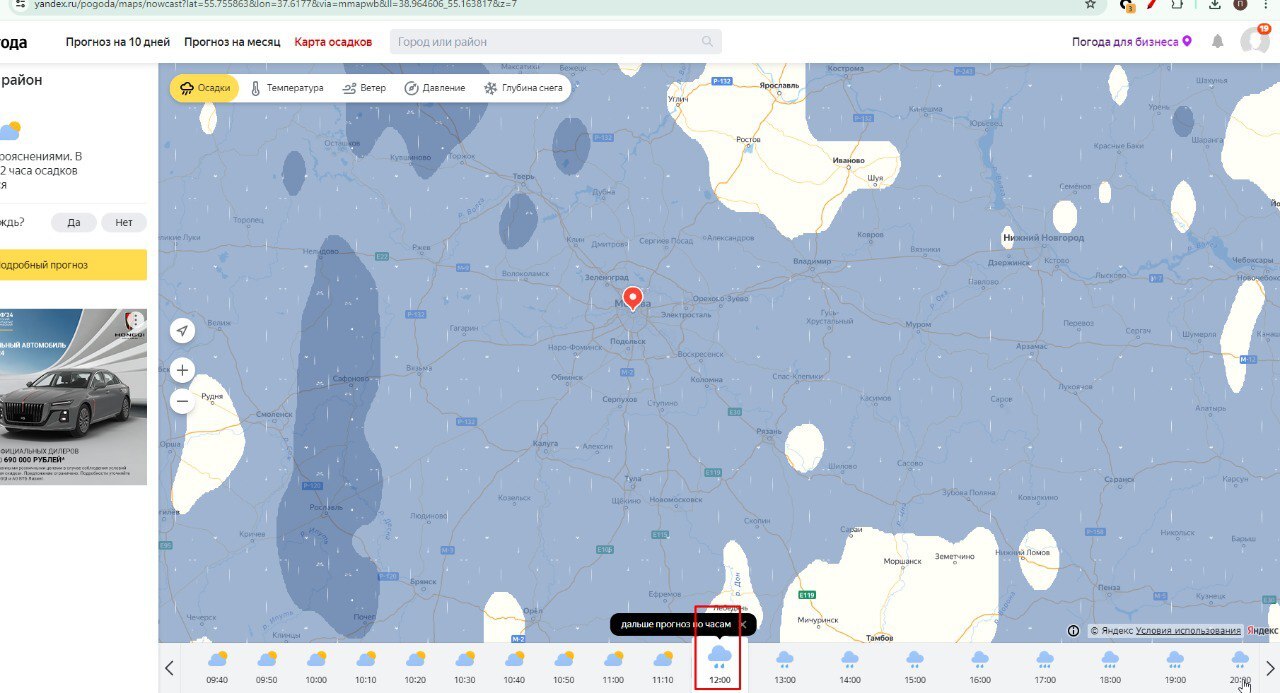Select the 10:20 timeline slot
This screenshot has width=1280, height=693.
click(415, 667)
